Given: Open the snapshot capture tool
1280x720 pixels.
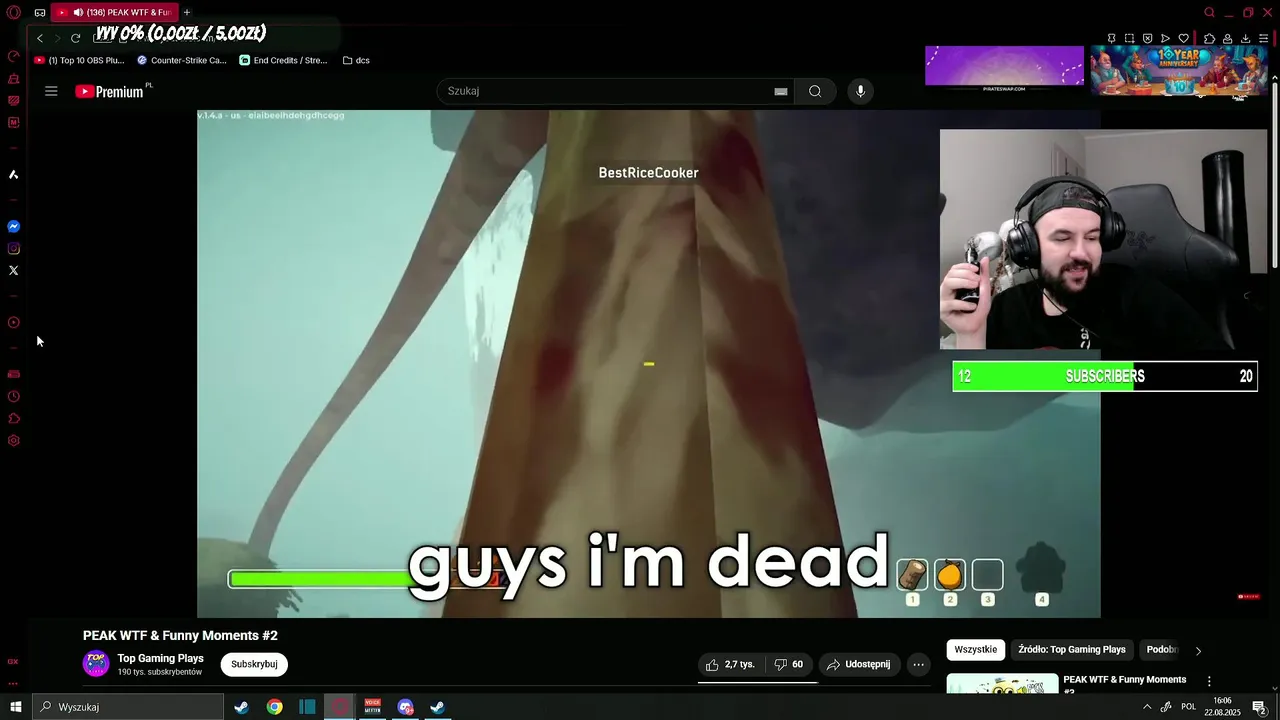Looking at the screenshot, I should 1129,38.
